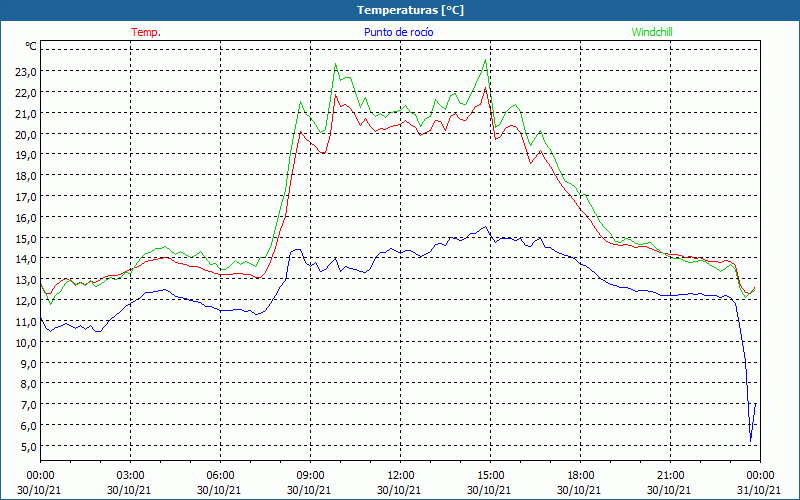The height and width of the screenshot is (500, 800).
Task: Click the 21,0 y-axis value
Action: (26, 113)
